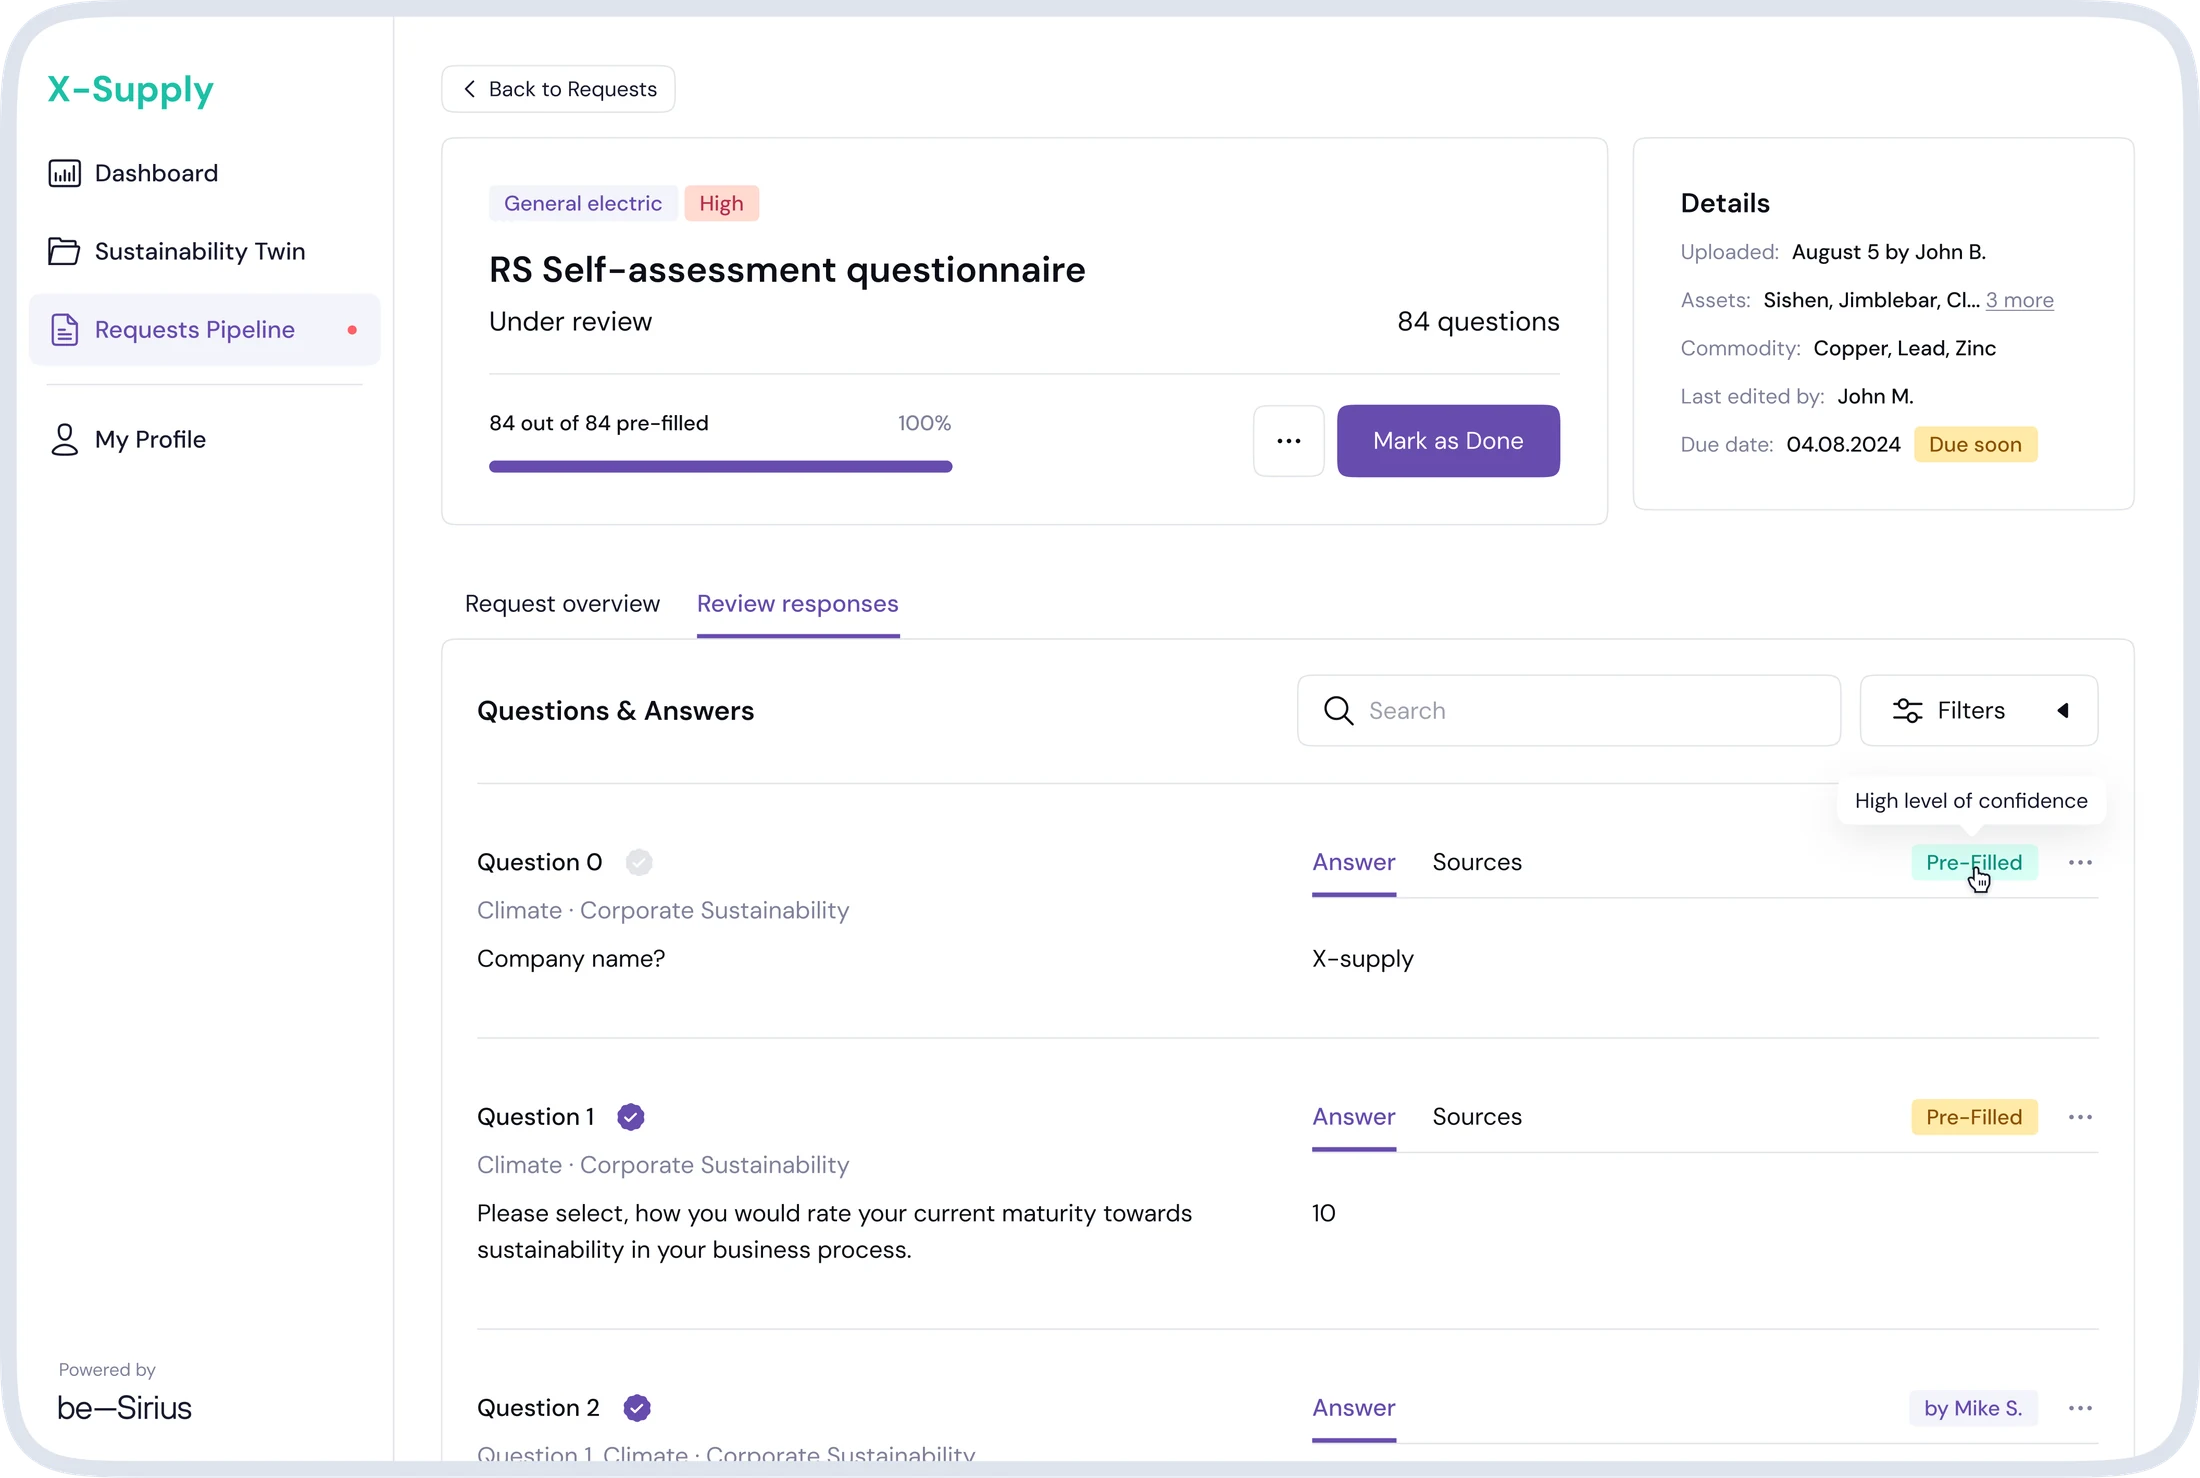Open the Answer tab of Question 1

point(1353,1117)
